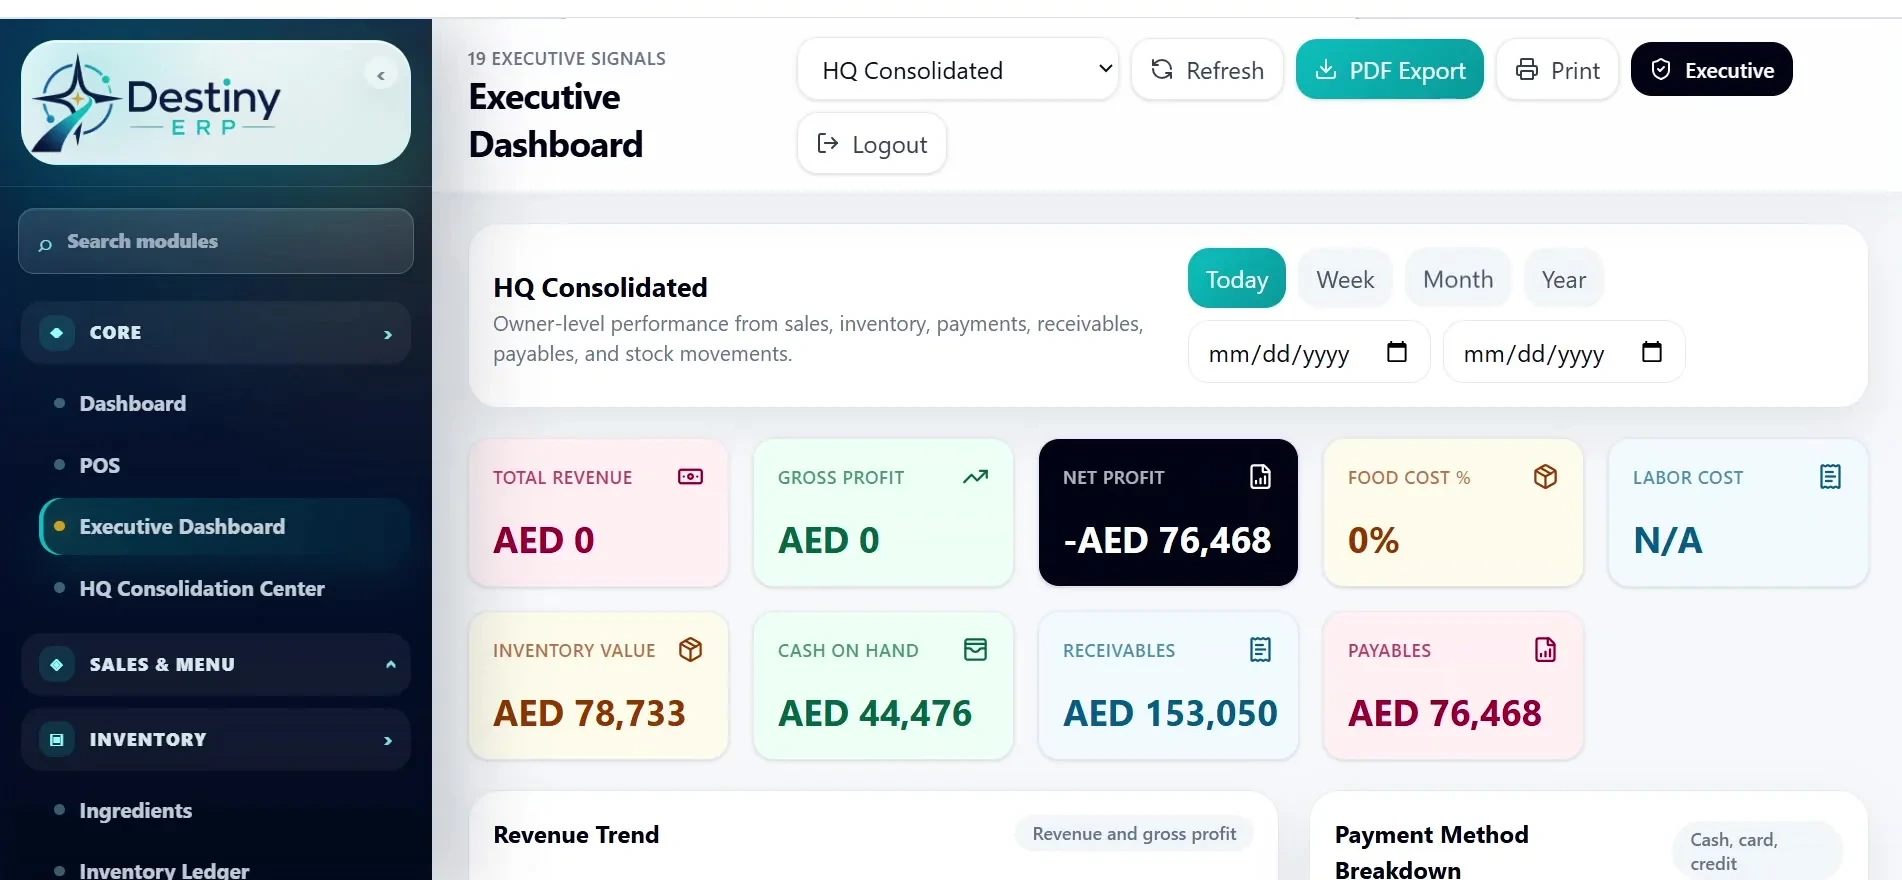This screenshot has width=1902, height=880.
Task: Click the Cash on Hand wallet icon
Action: click(x=975, y=650)
